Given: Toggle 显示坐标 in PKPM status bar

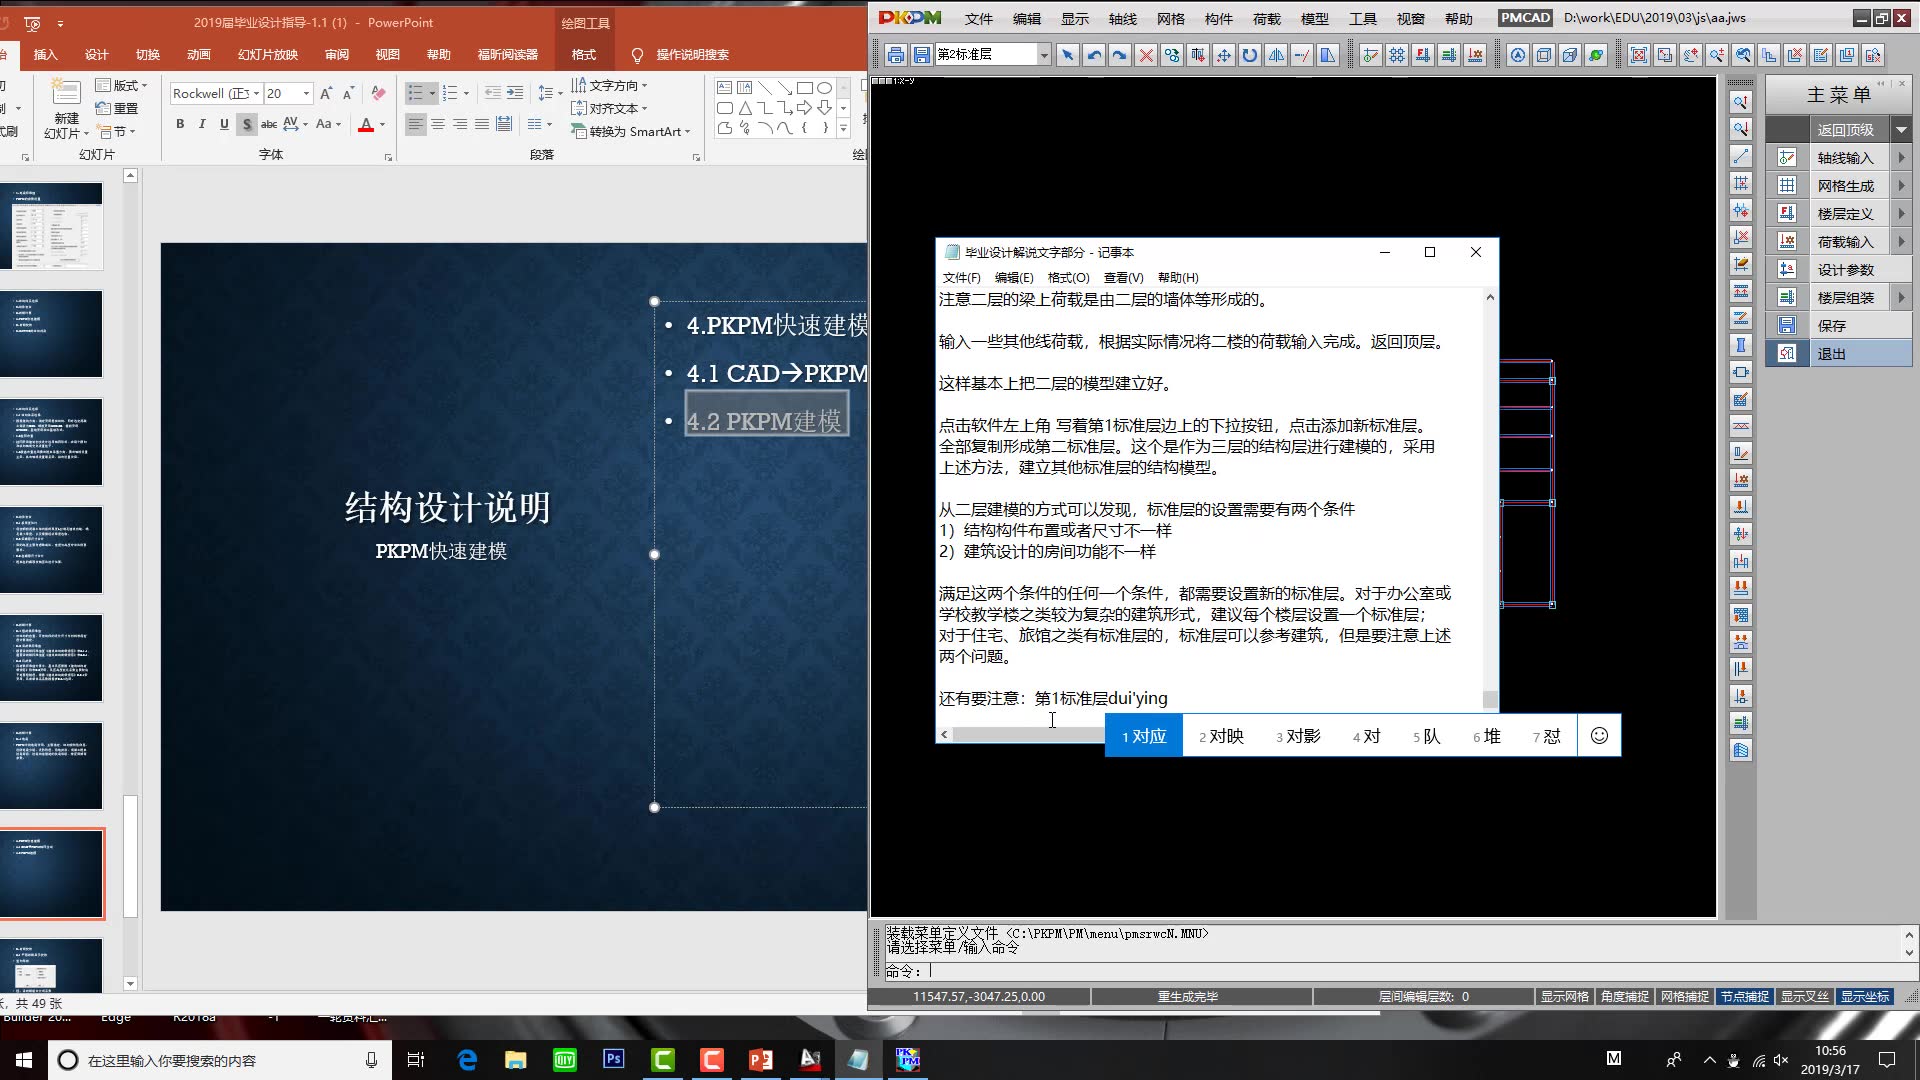Looking at the screenshot, I should pyautogui.click(x=1865, y=997).
